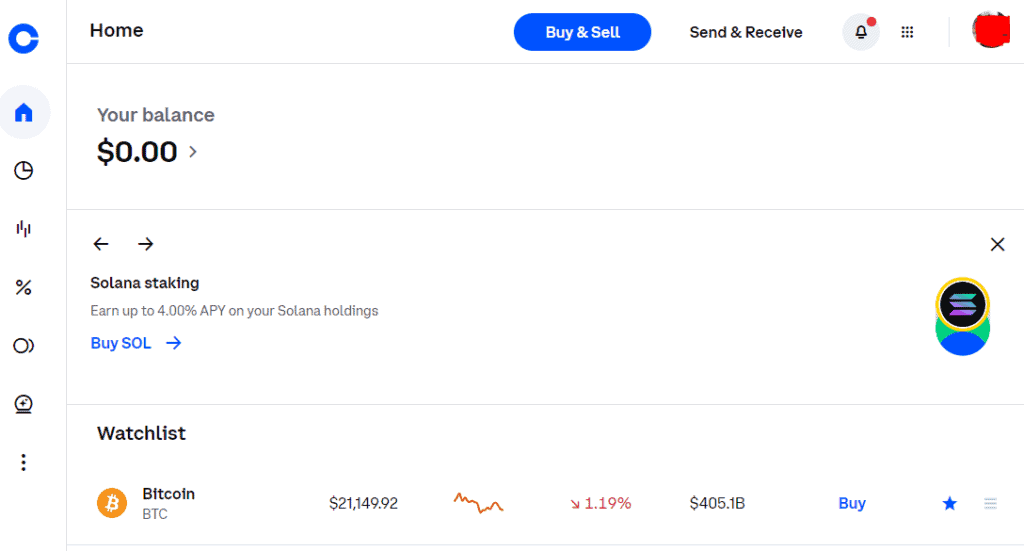Open the More three-dot sidebar menu
Viewport: 1024px width, 551px height.
point(24,462)
